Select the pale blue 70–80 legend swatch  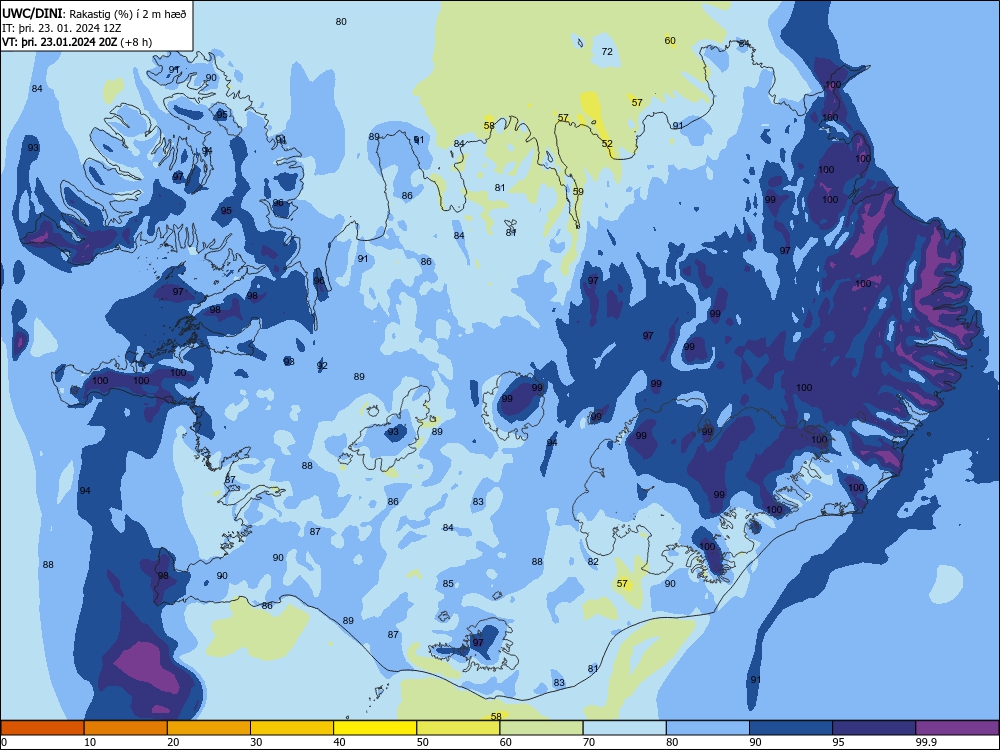[x=625, y=728]
